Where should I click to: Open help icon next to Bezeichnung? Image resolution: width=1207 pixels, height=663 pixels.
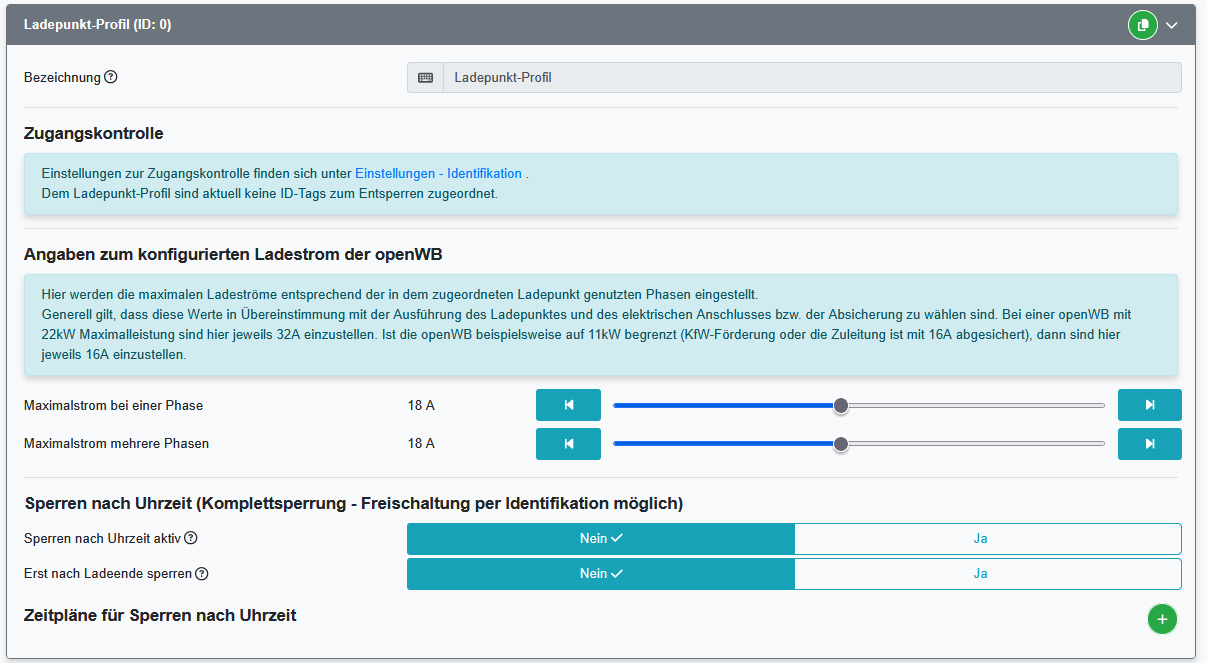click(111, 77)
